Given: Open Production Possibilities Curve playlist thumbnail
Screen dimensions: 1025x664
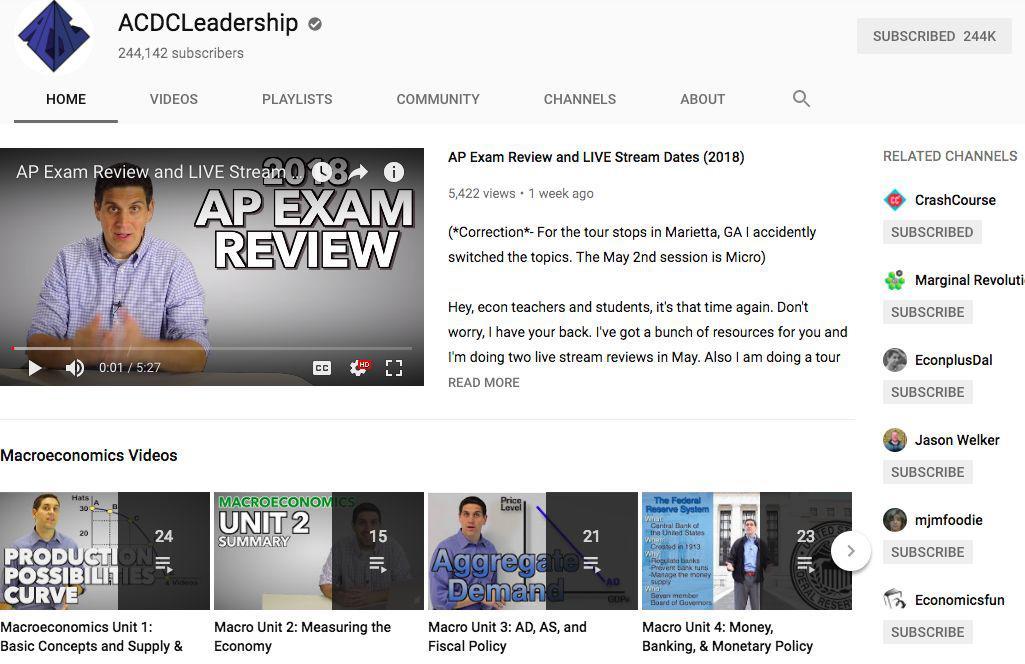Looking at the screenshot, I should [x=105, y=551].
